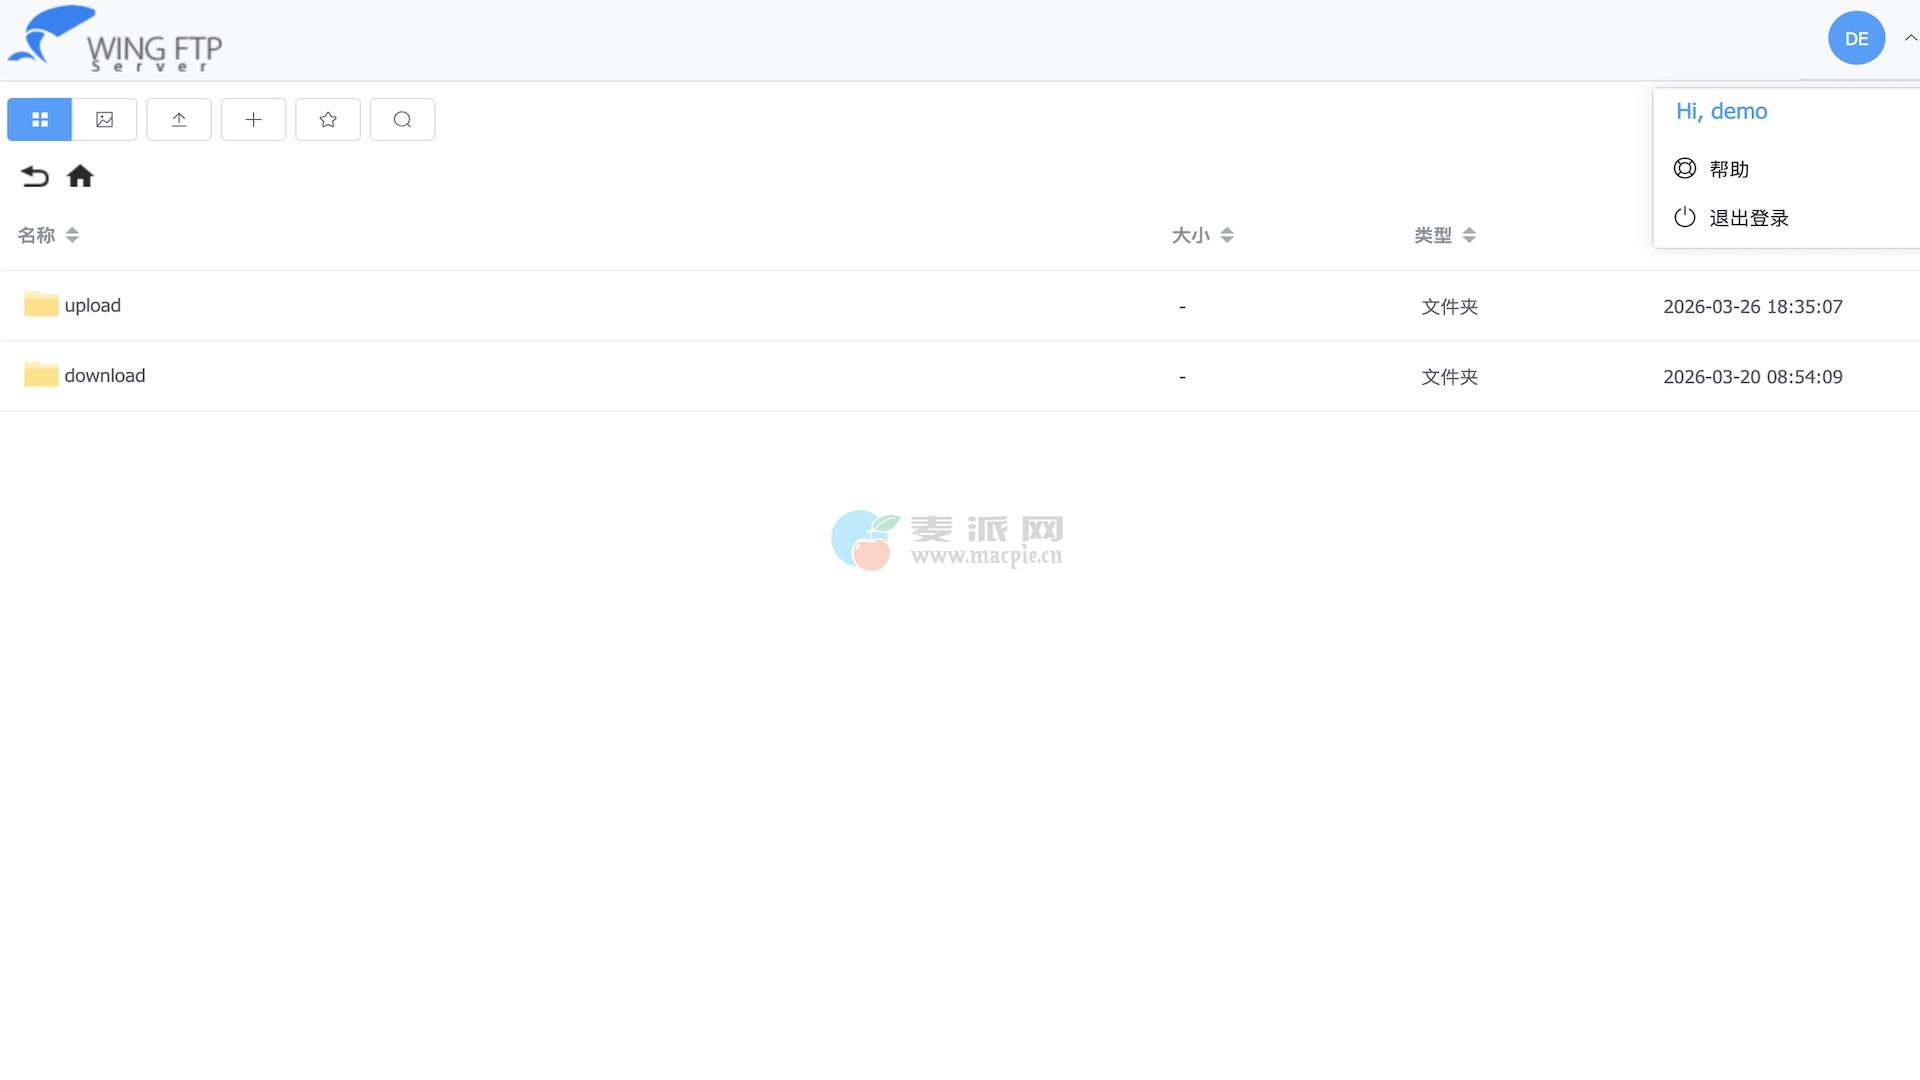Screen dimensions: 1920x1080
Task: Go to home directory via house icon
Action: click(x=80, y=177)
